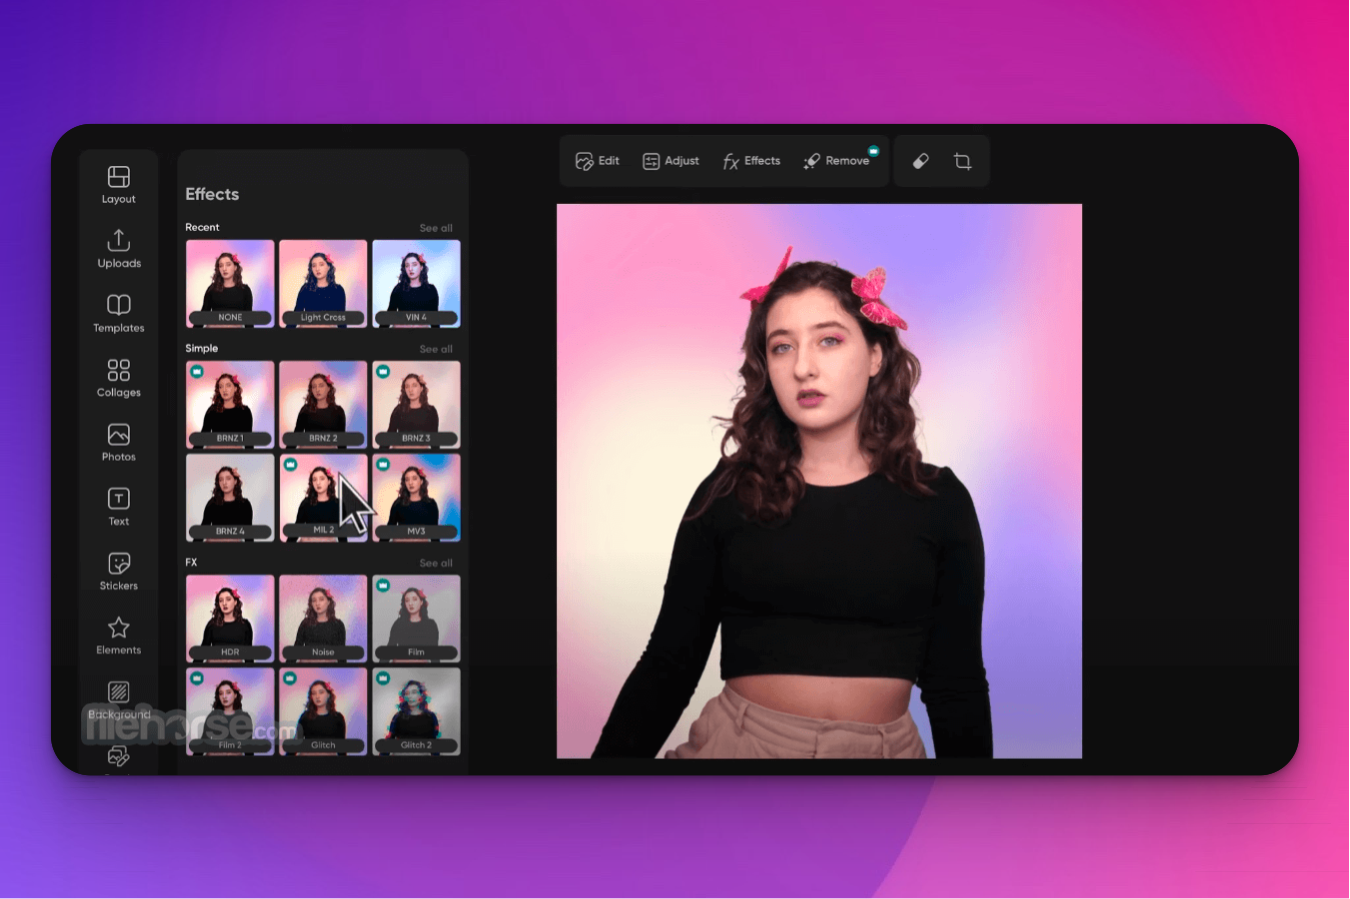Select the crop tool icon
The height and width of the screenshot is (899, 1350).
point(963,161)
